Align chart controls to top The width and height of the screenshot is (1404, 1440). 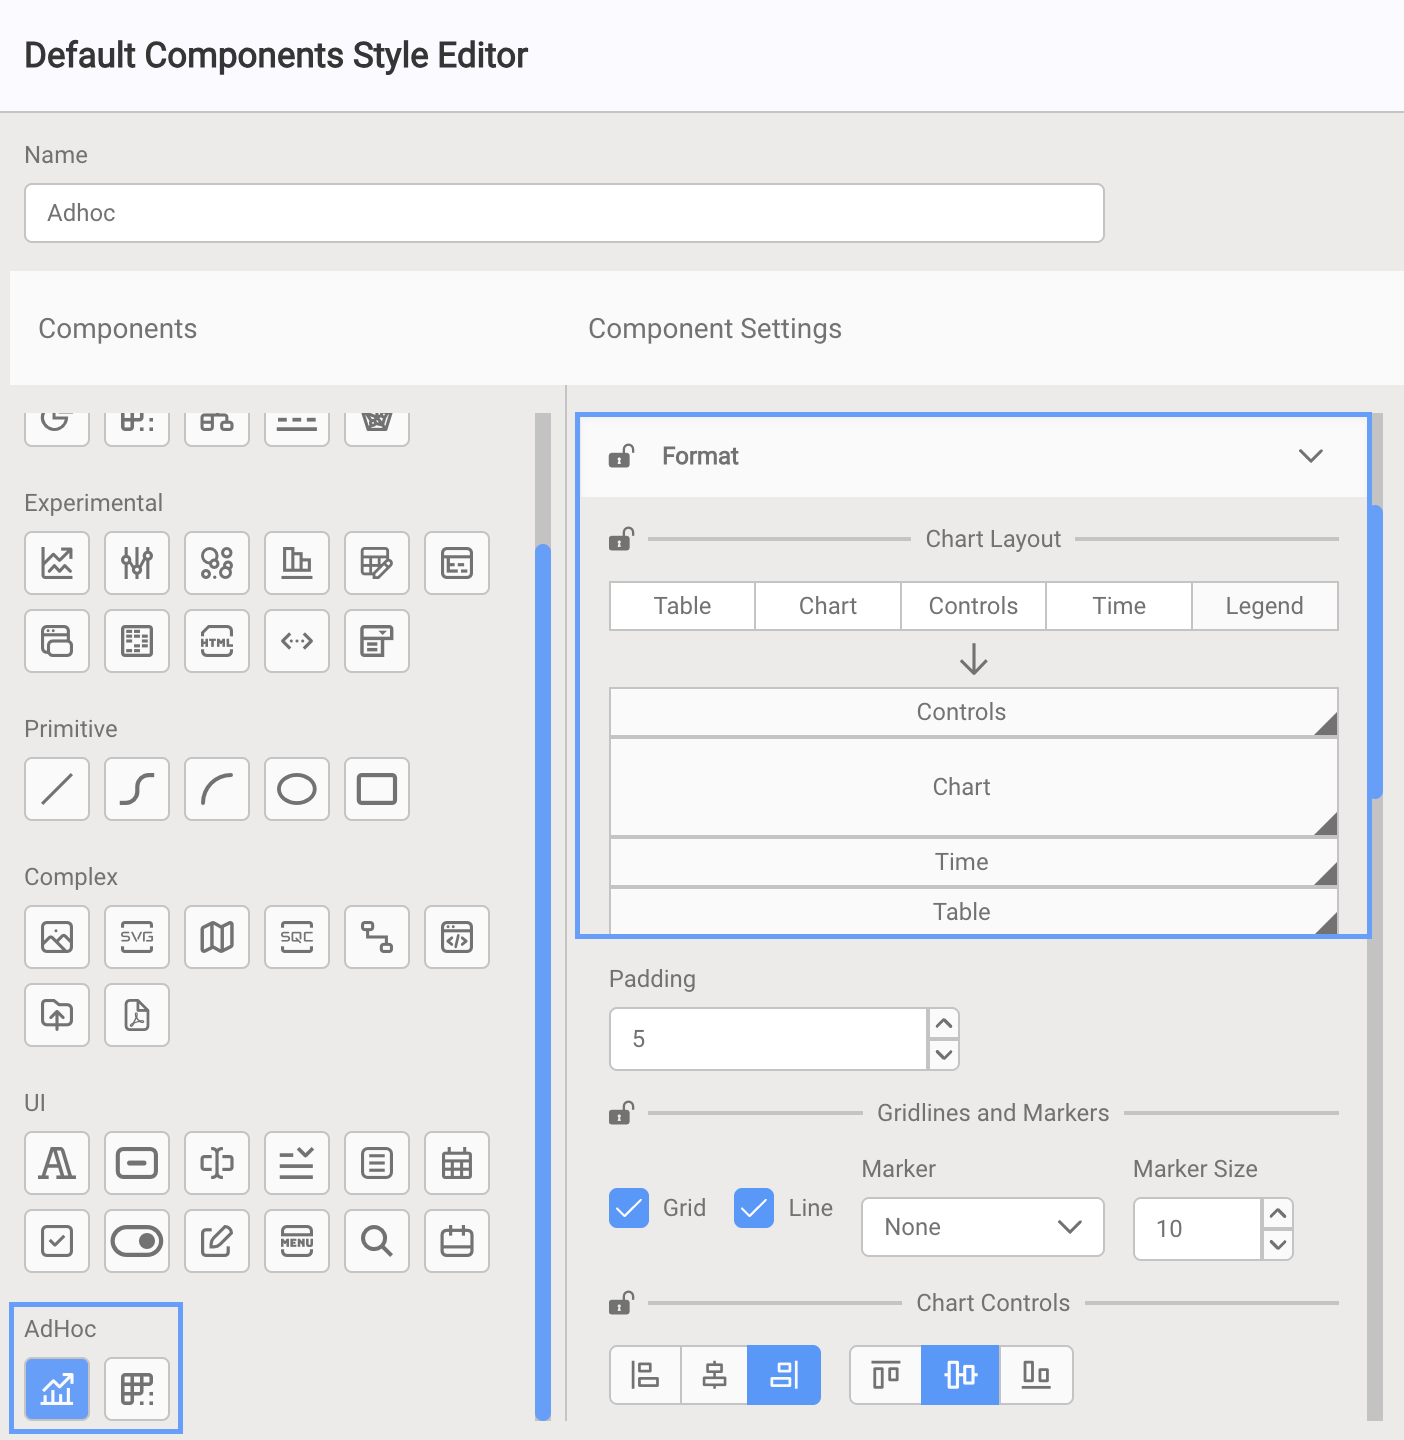point(886,1375)
